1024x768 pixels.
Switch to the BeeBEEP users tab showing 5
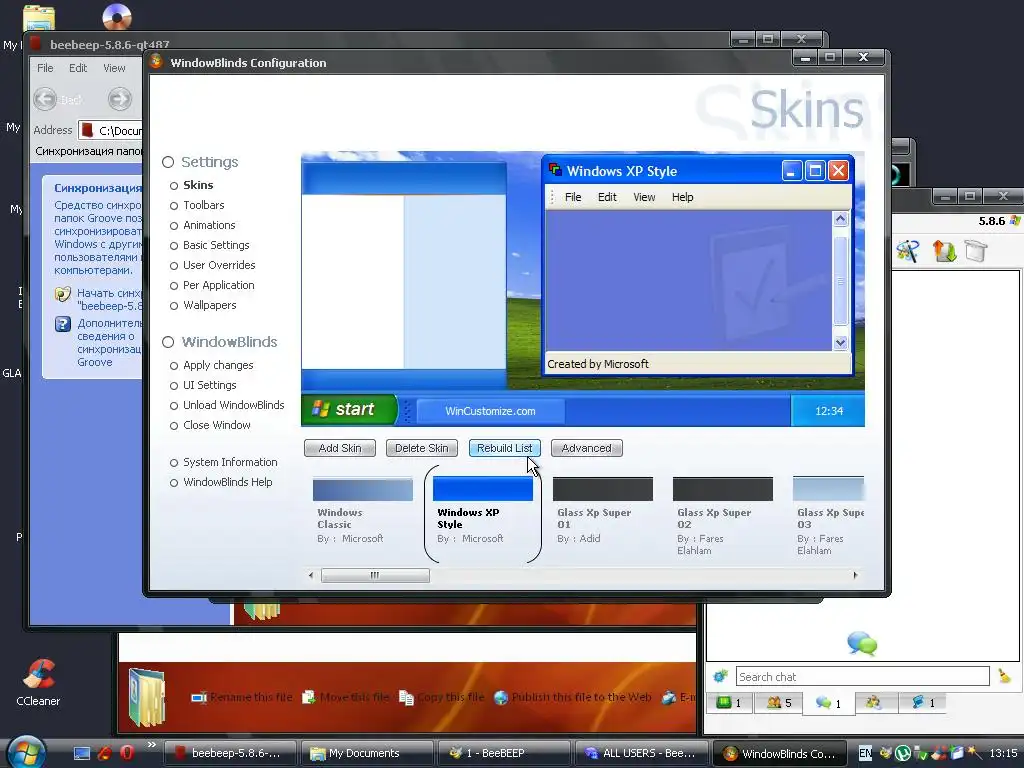point(778,703)
